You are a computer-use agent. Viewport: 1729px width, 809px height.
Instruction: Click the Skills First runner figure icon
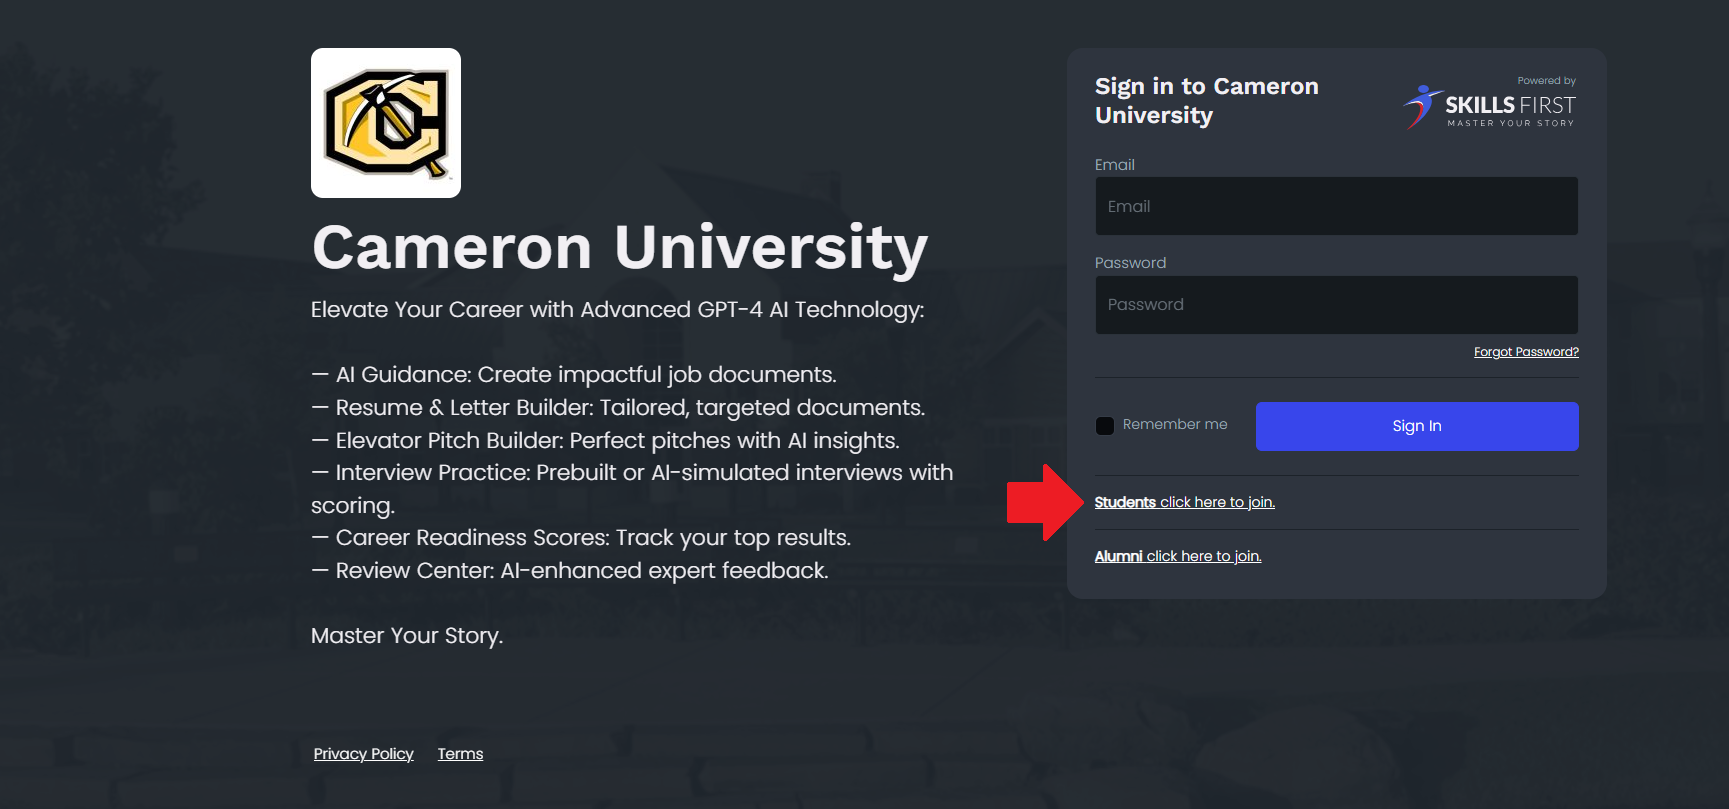[1421, 106]
